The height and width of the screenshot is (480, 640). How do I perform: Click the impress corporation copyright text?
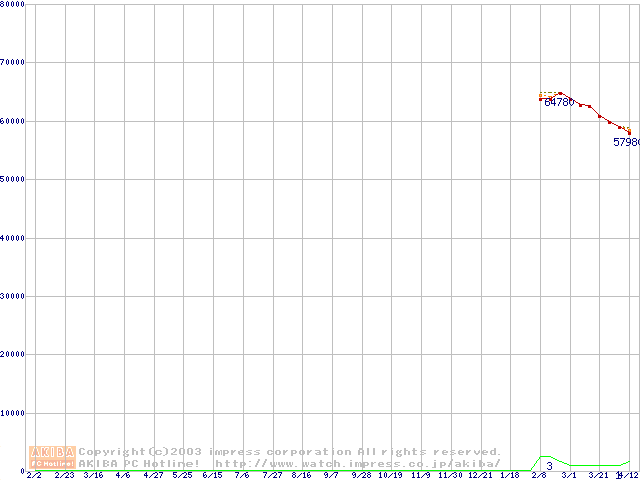coord(290,451)
